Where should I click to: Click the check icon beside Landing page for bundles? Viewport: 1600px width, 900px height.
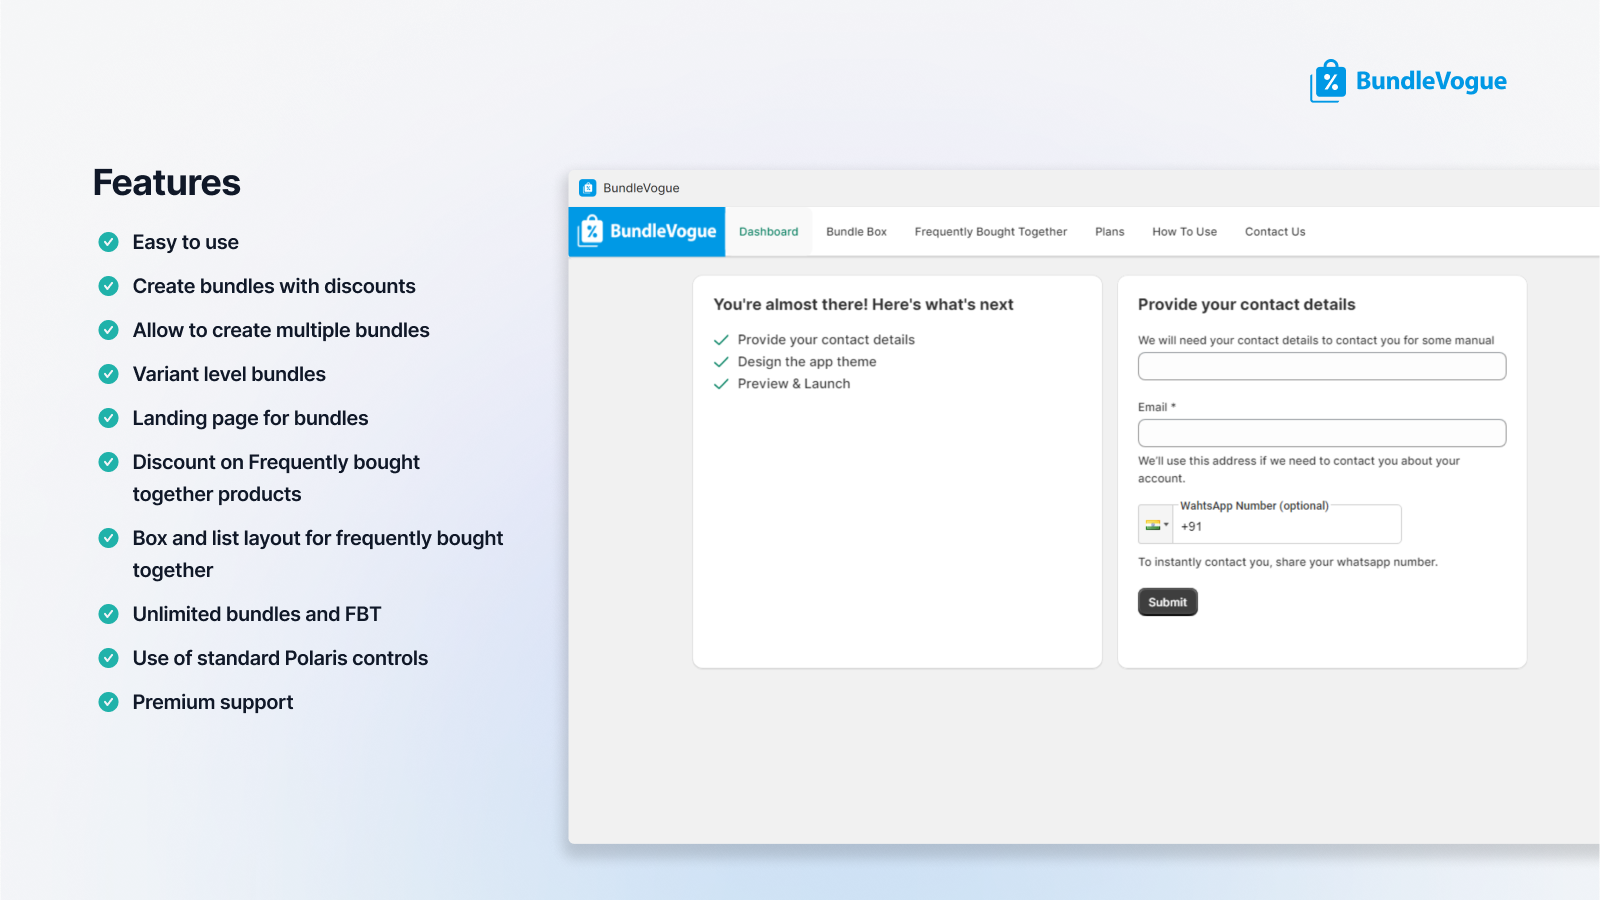[x=109, y=418]
